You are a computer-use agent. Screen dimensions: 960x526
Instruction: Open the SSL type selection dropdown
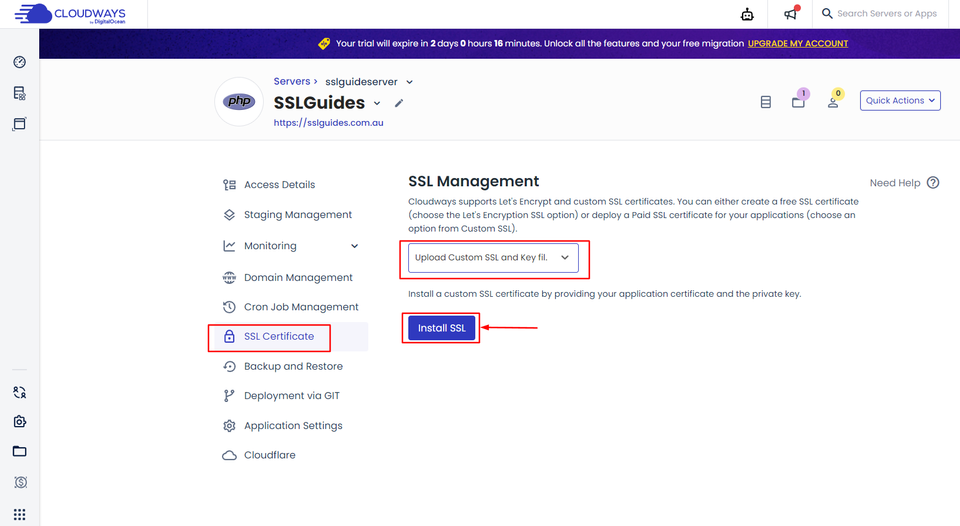pyautogui.click(x=493, y=257)
